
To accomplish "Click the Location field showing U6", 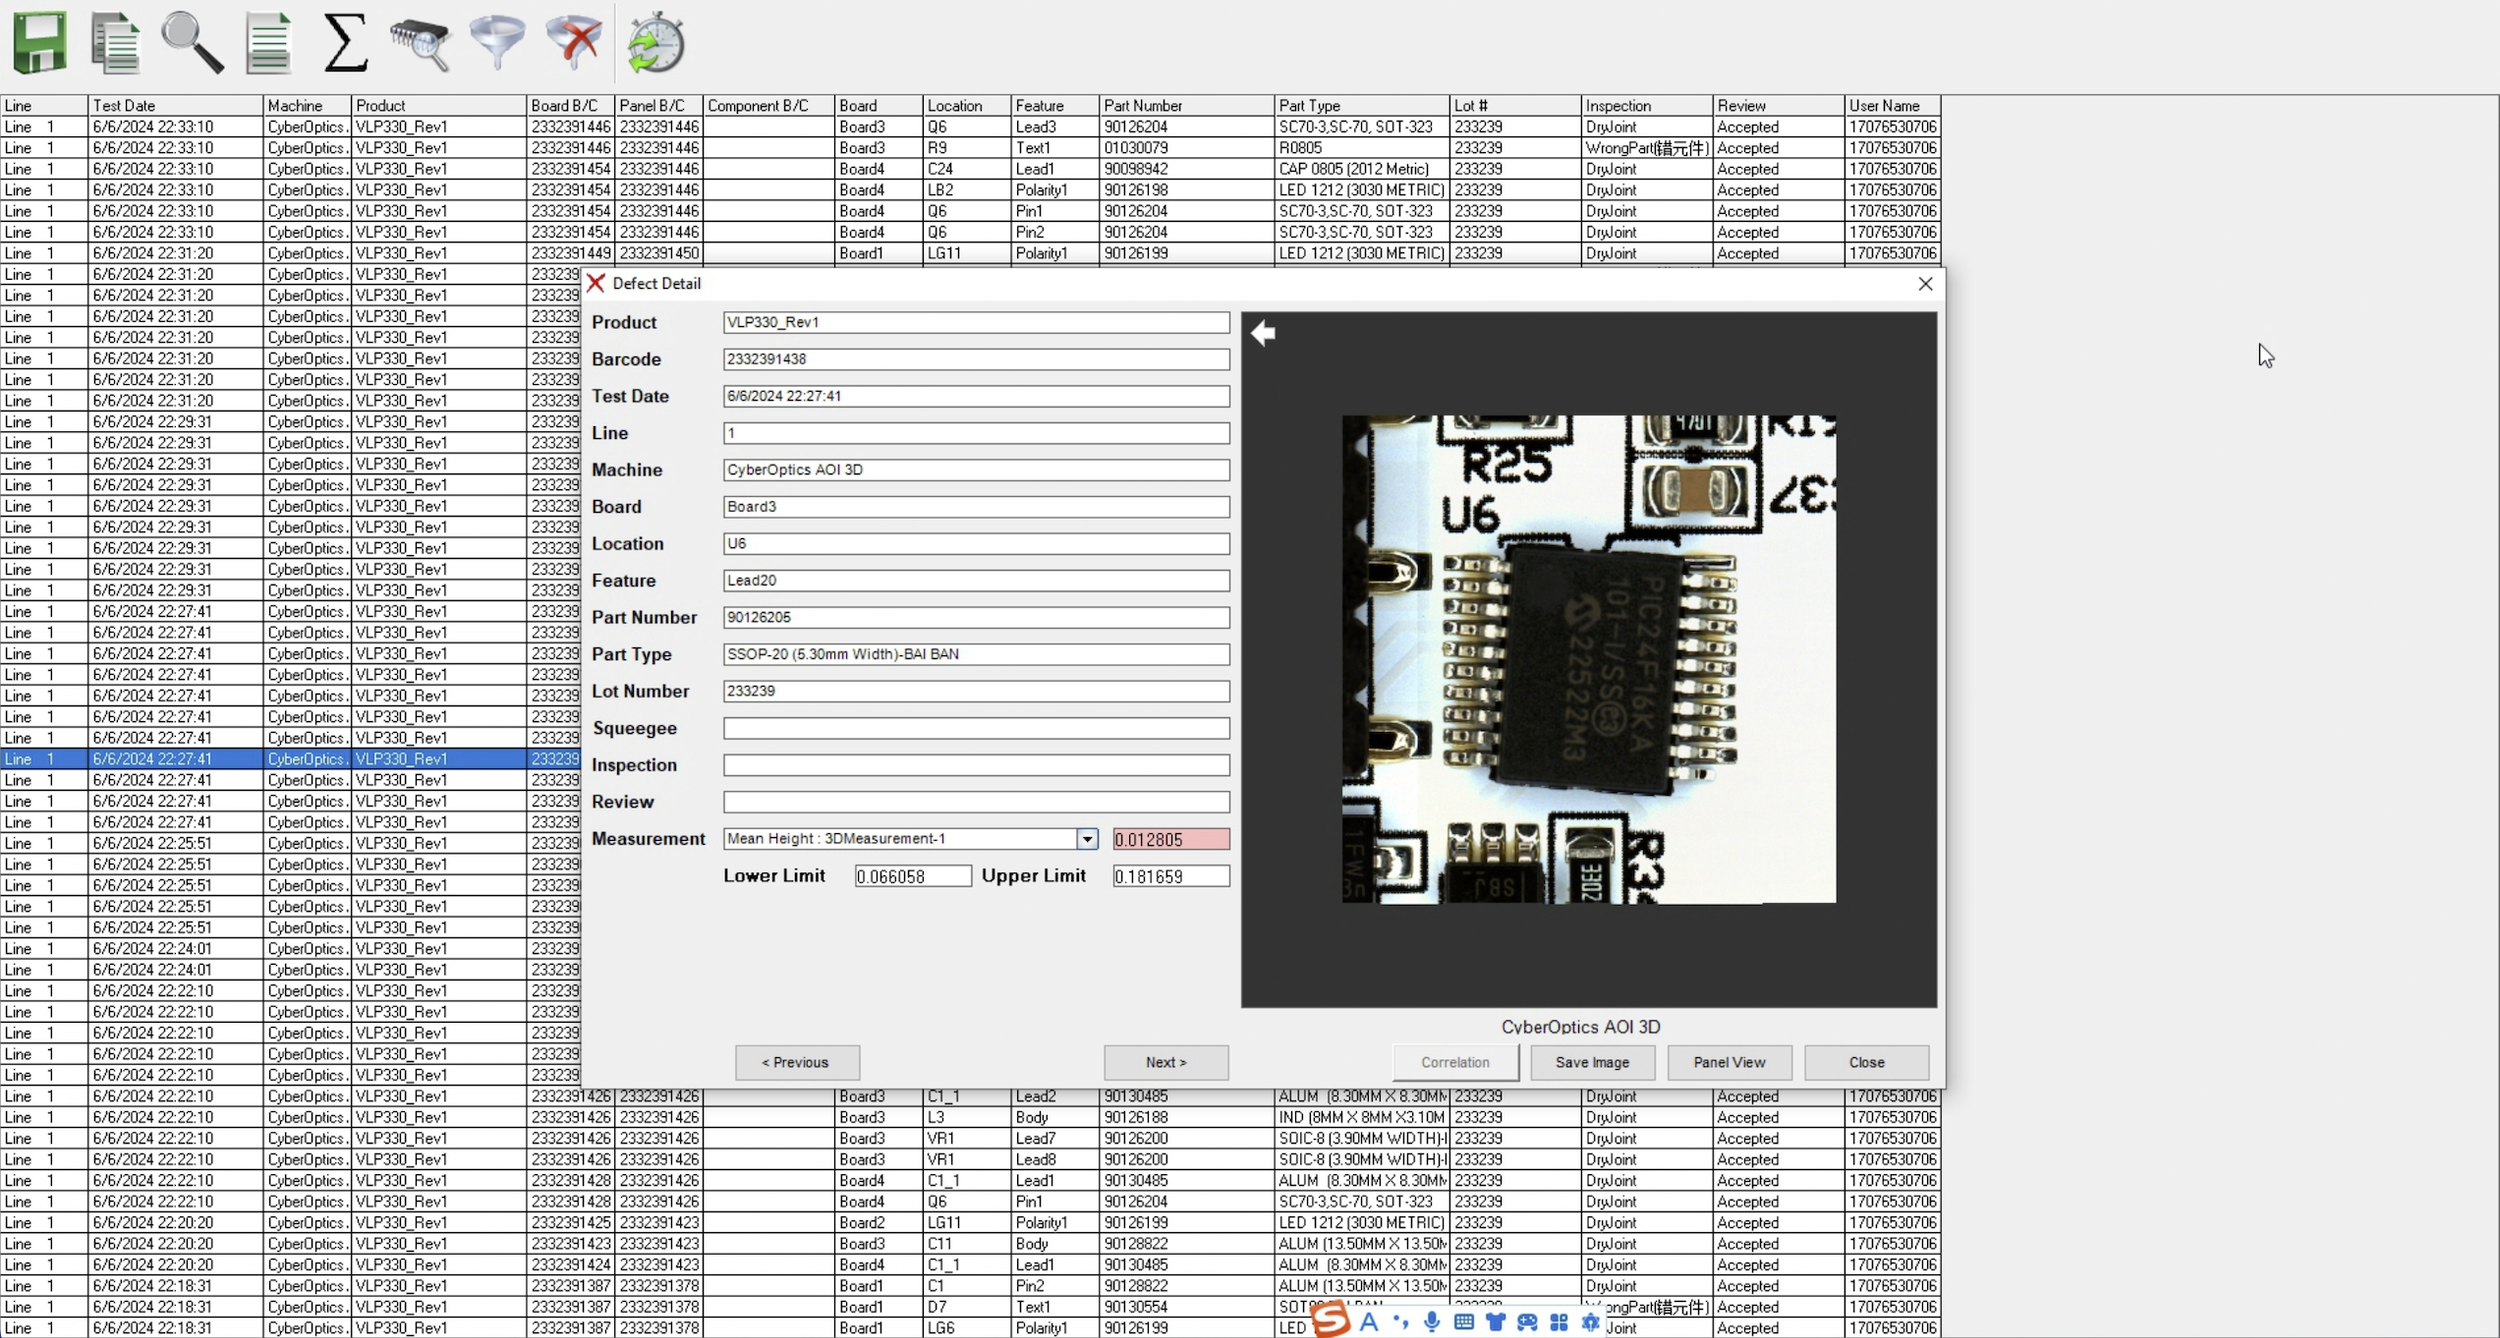I will (976, 544).
